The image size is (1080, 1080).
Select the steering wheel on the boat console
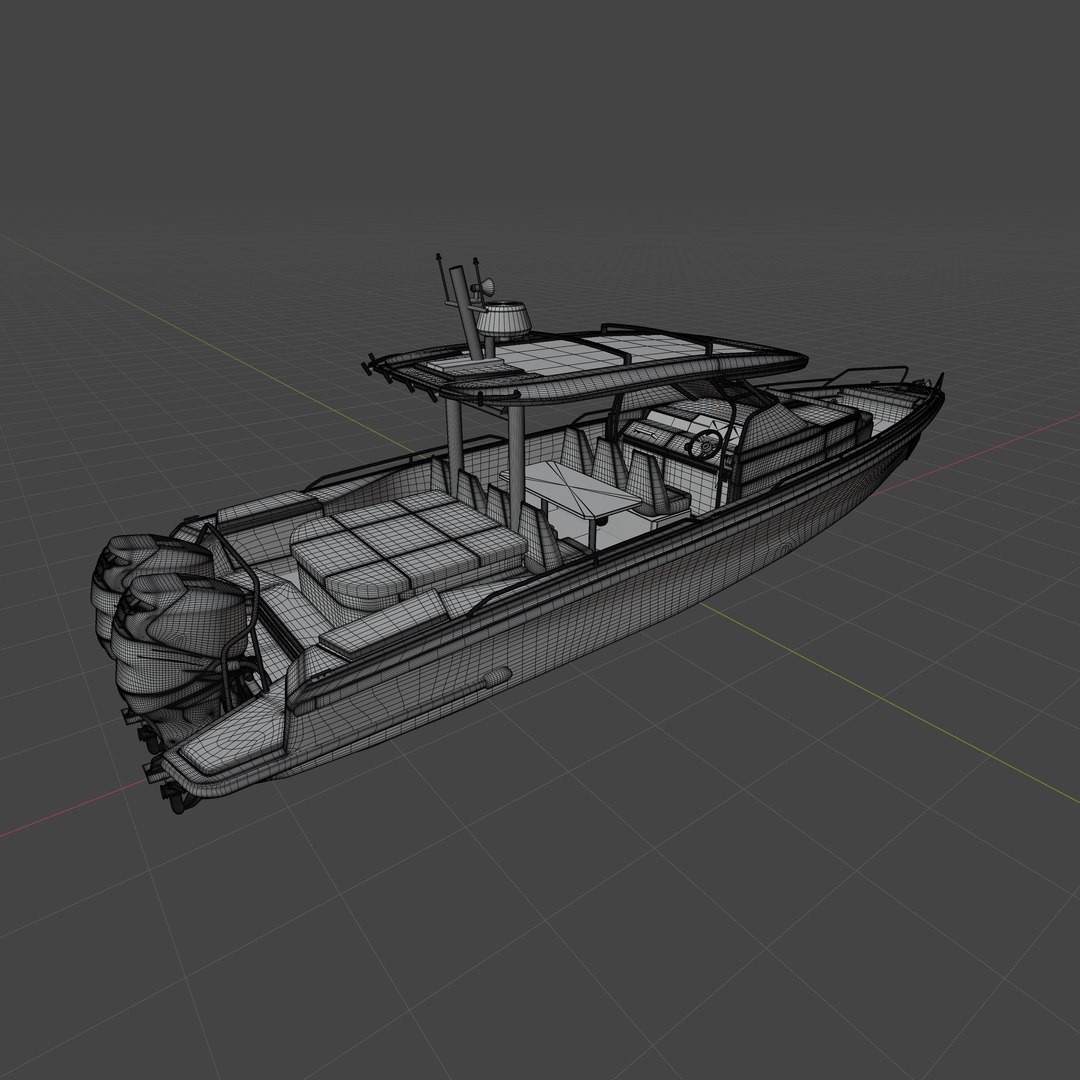pos(704,445)
